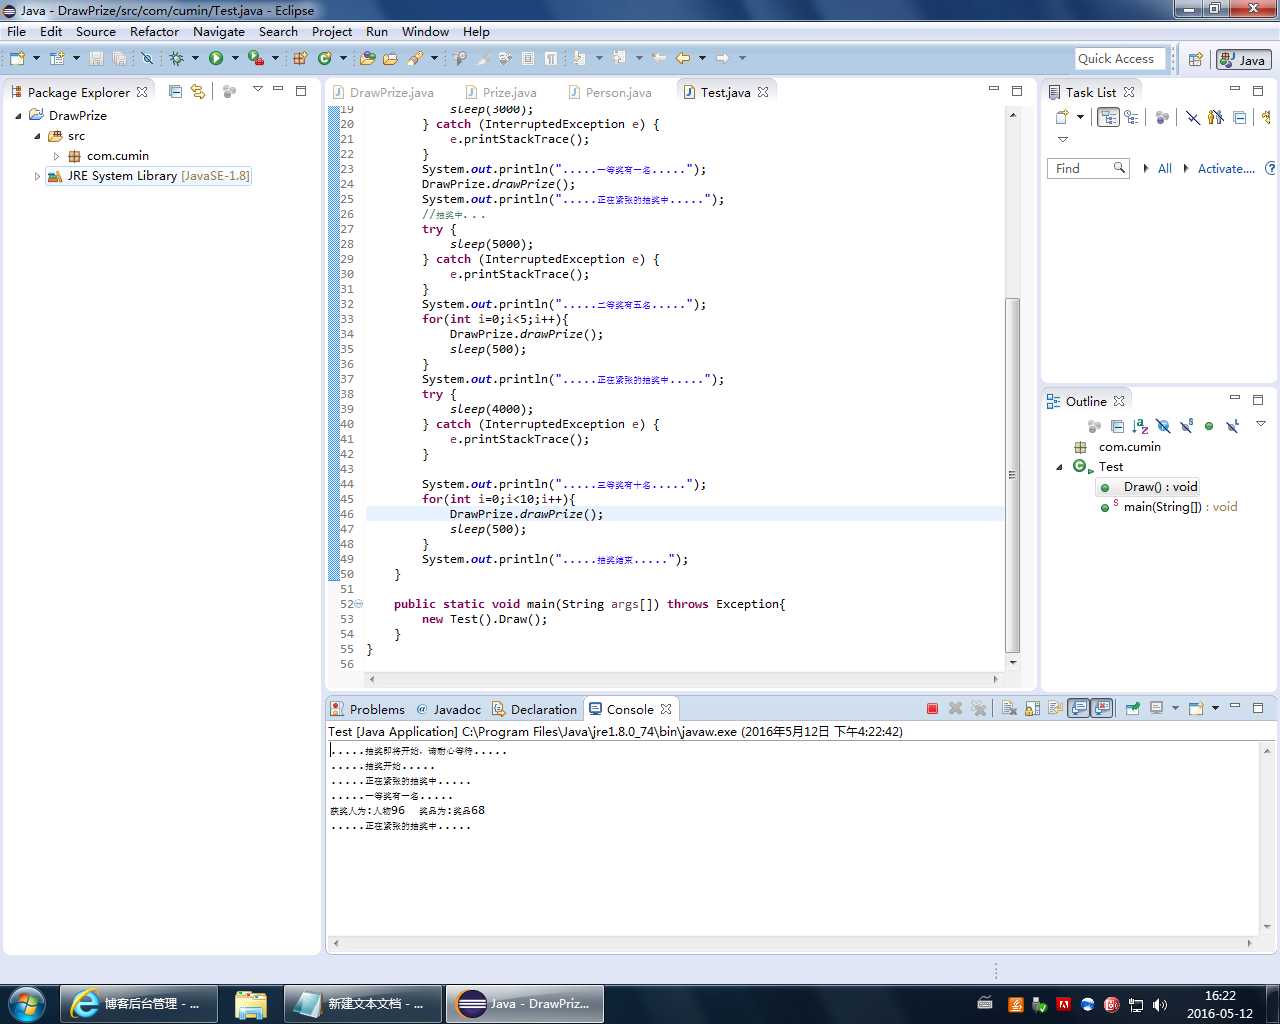Switch to the DrawPrize.java editor tab

click(391, 92)
